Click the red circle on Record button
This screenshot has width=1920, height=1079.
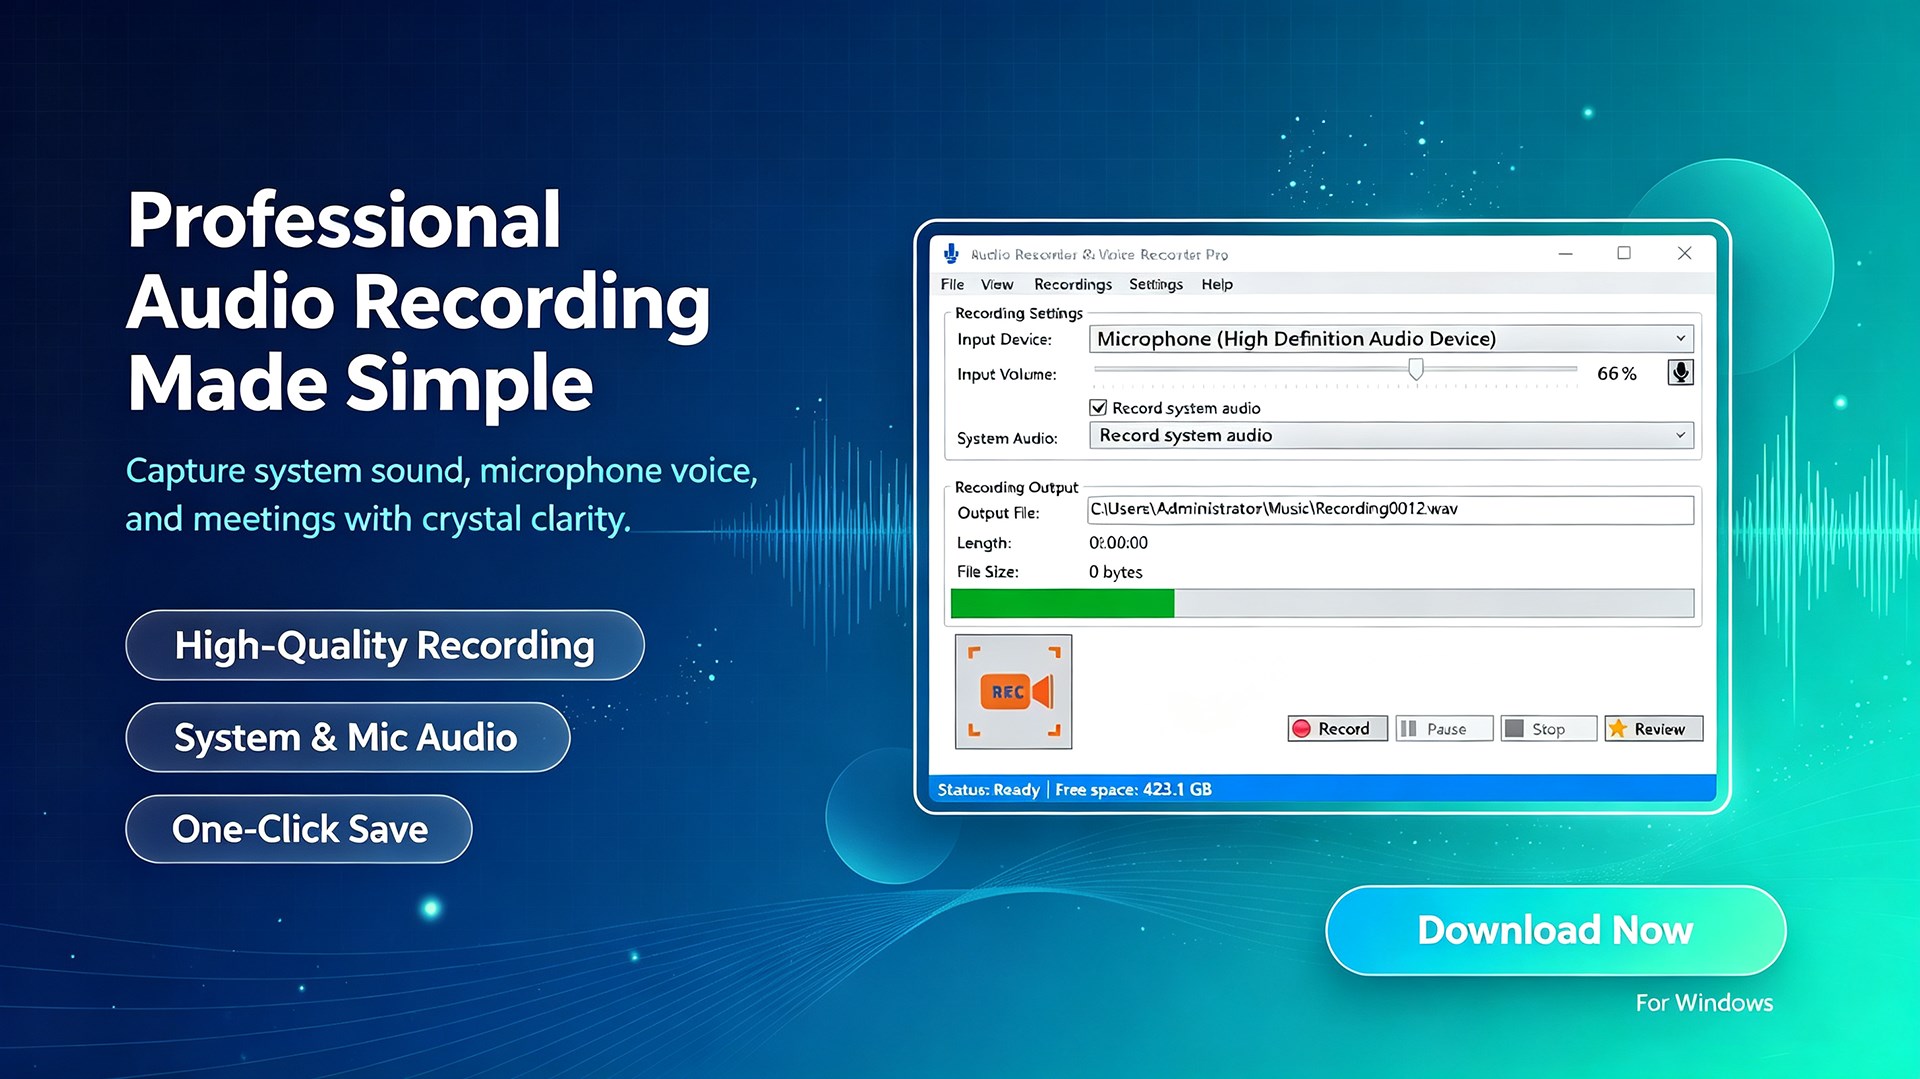point(1301,729)
